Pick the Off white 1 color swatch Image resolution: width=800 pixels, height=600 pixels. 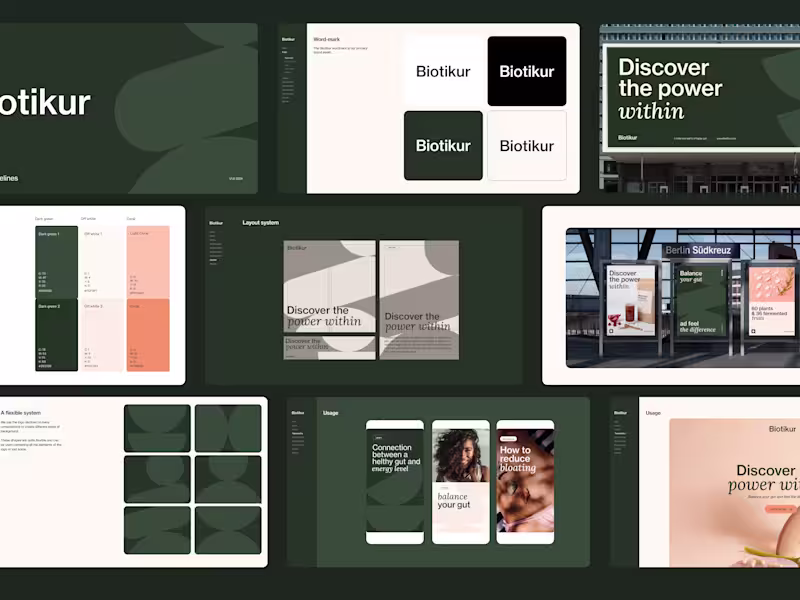[102, 262]
